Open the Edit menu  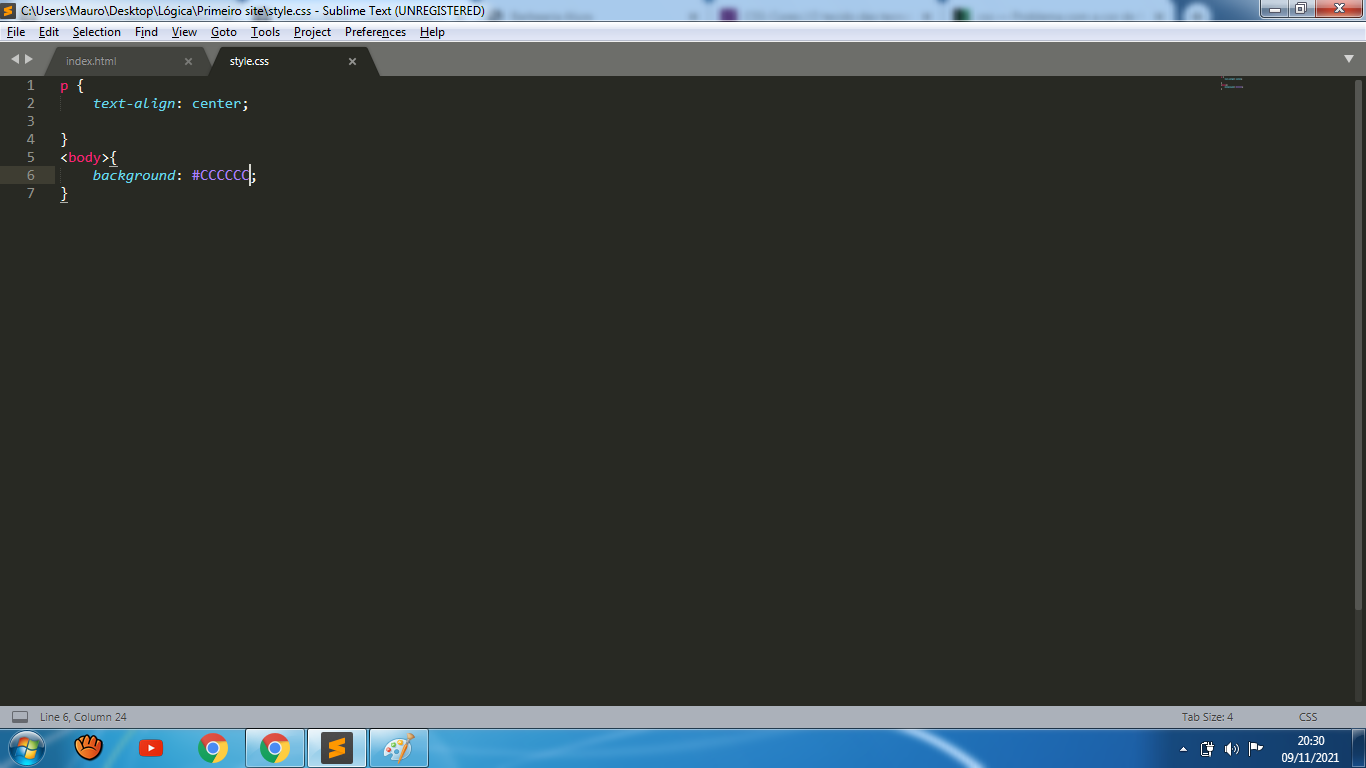tap(49, 32)
